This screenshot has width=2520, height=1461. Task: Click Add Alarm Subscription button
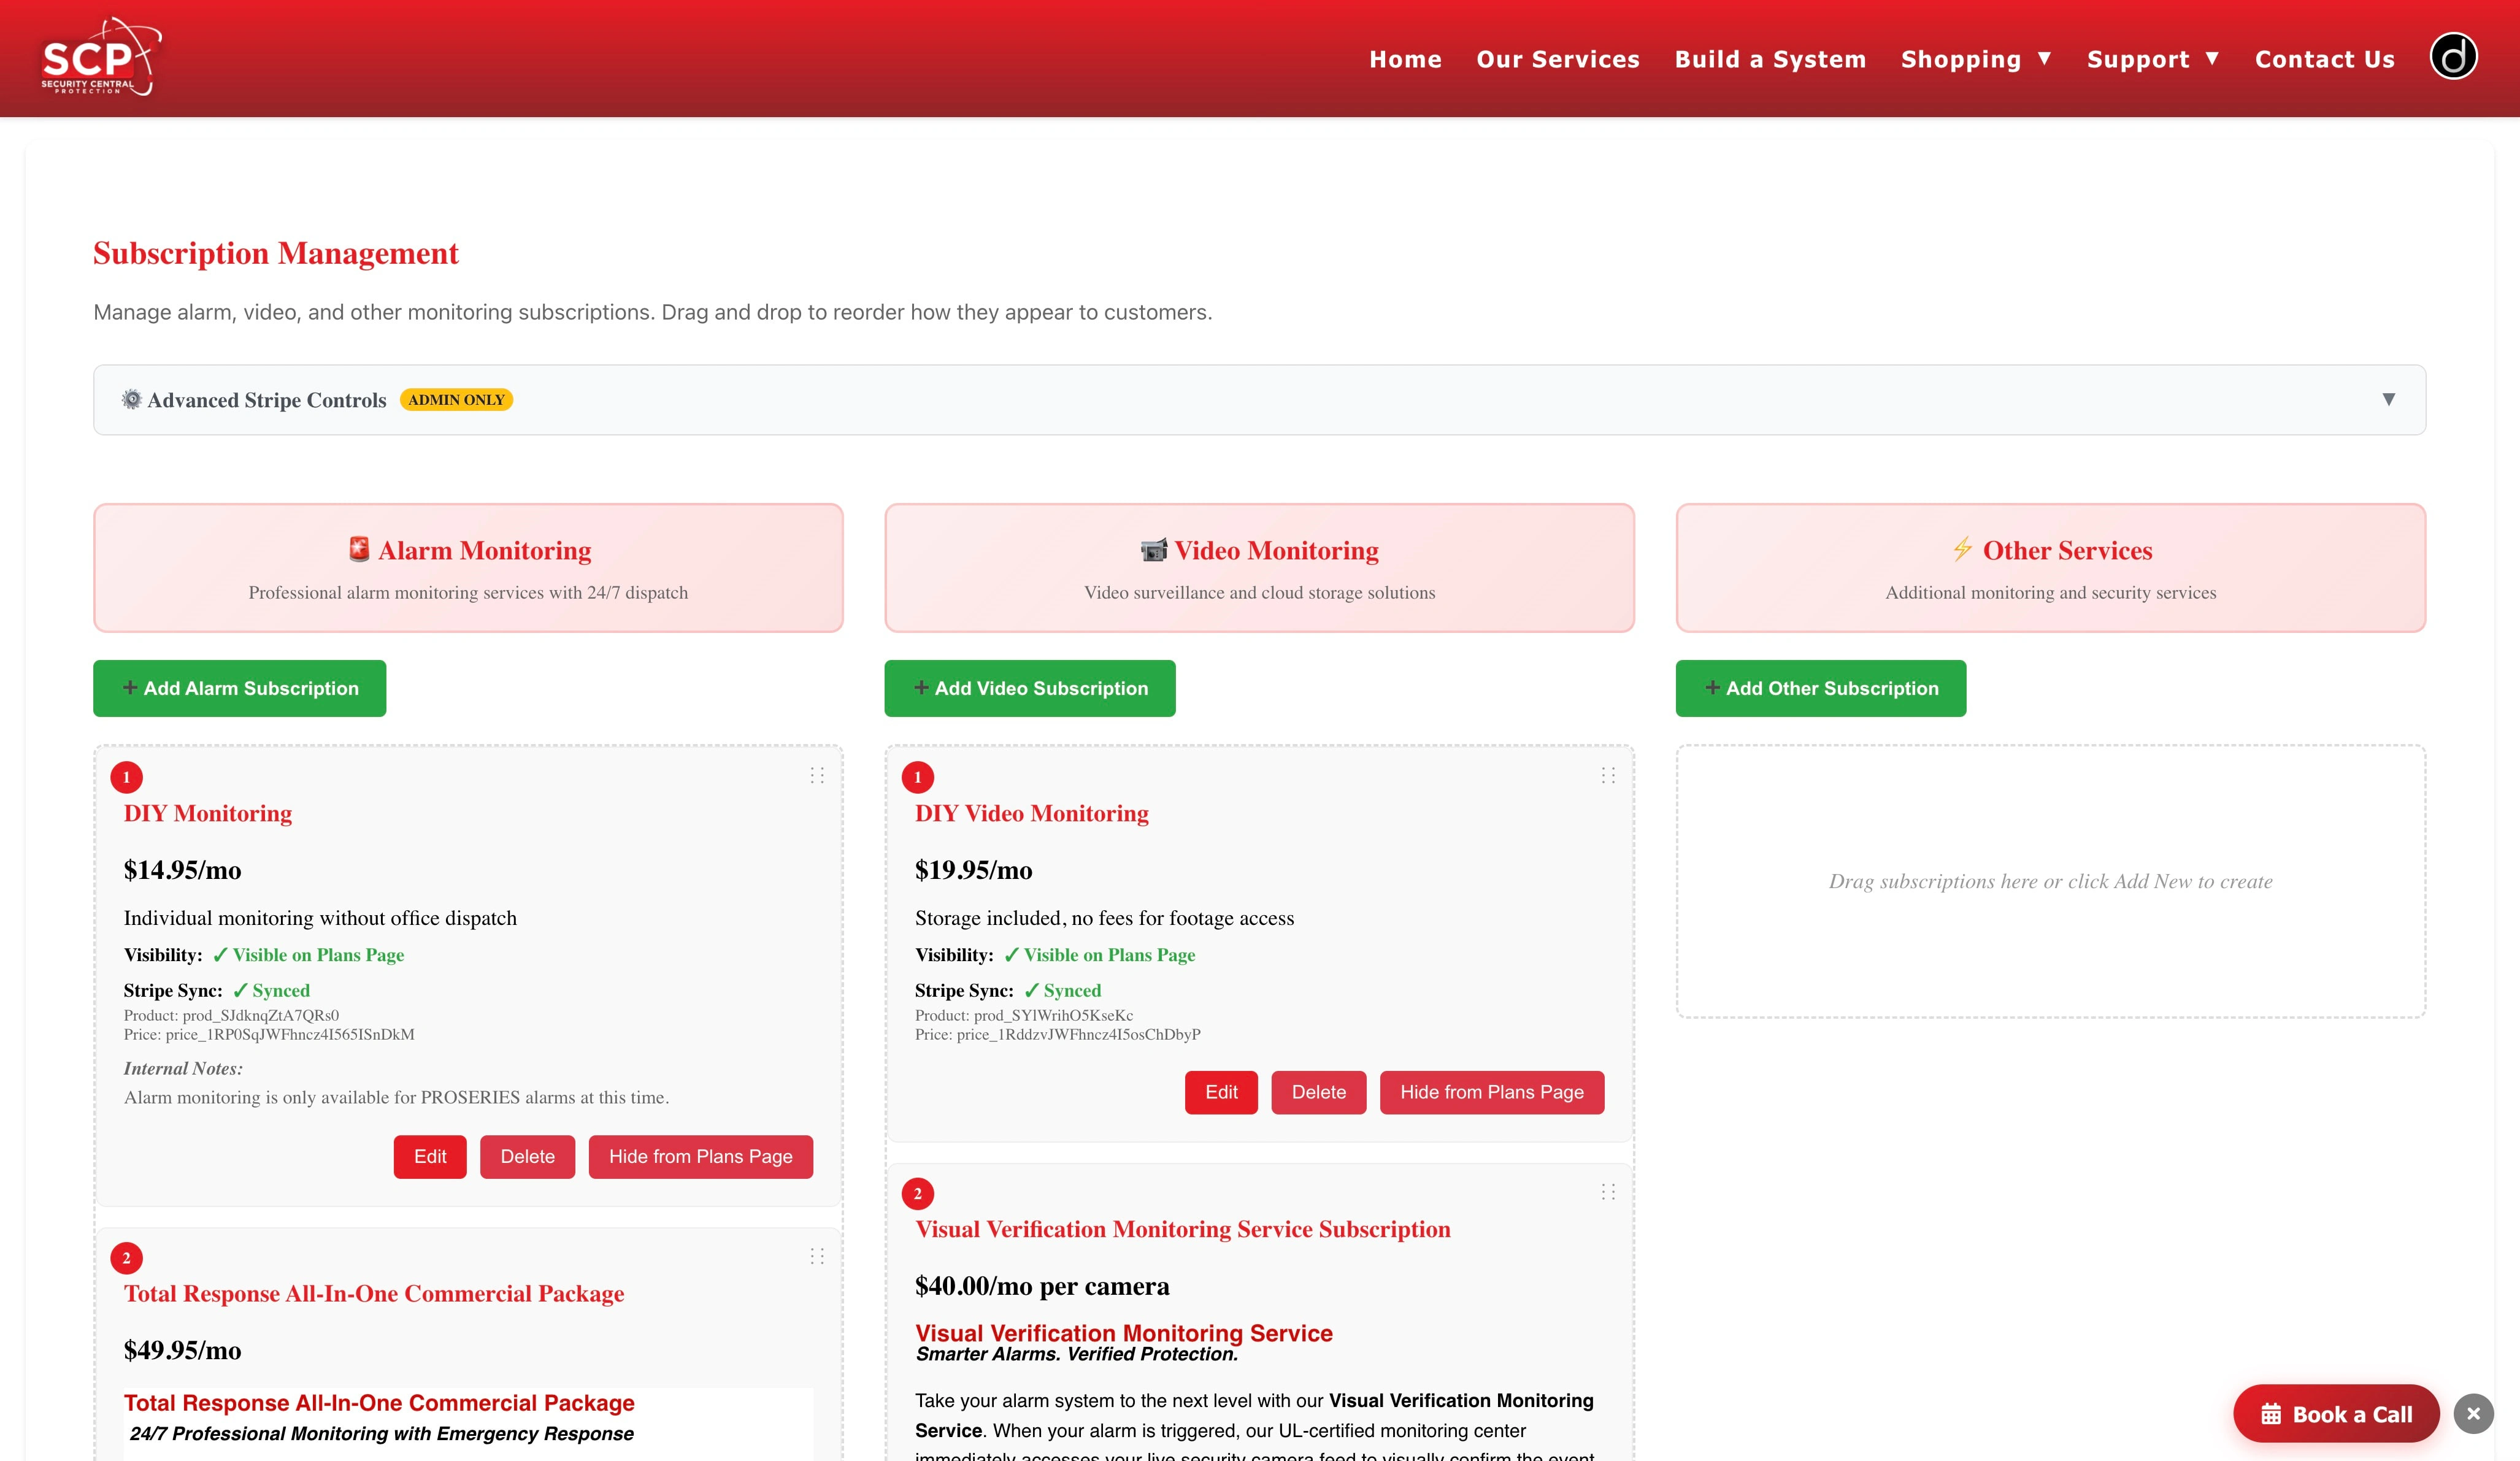[239, 688]
